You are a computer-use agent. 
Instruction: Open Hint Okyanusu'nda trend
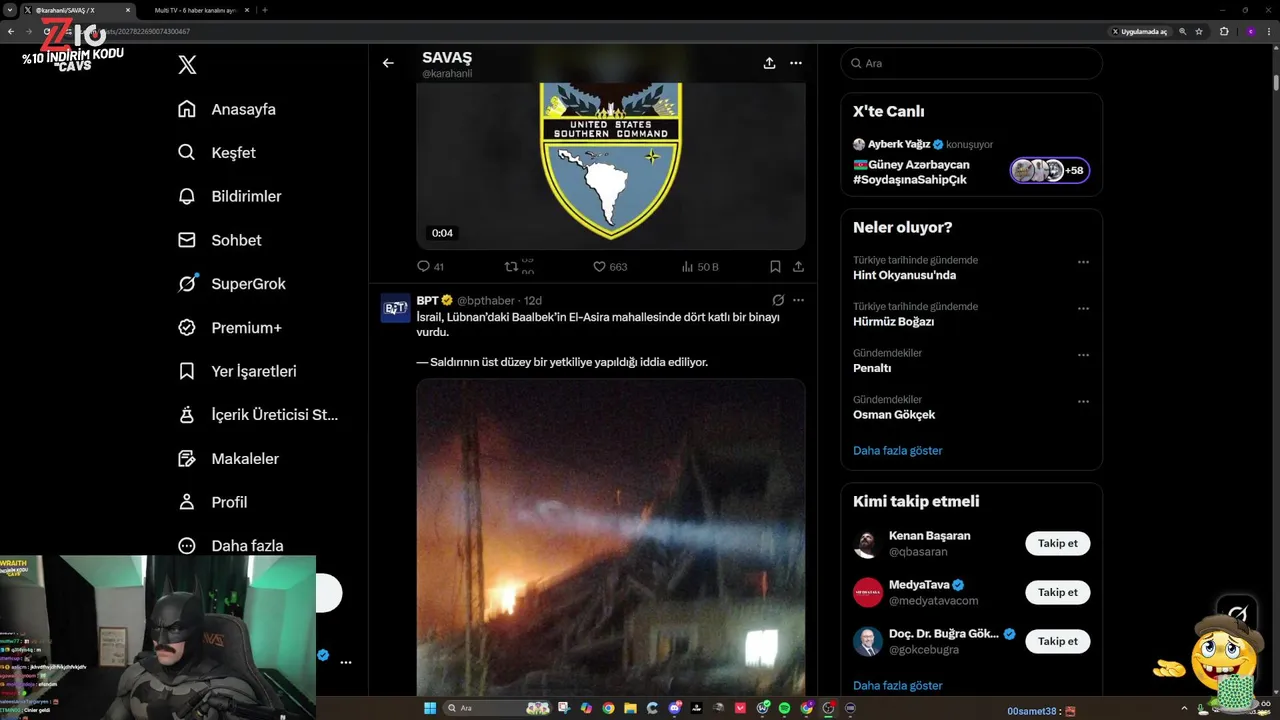(x=905, y=275)
